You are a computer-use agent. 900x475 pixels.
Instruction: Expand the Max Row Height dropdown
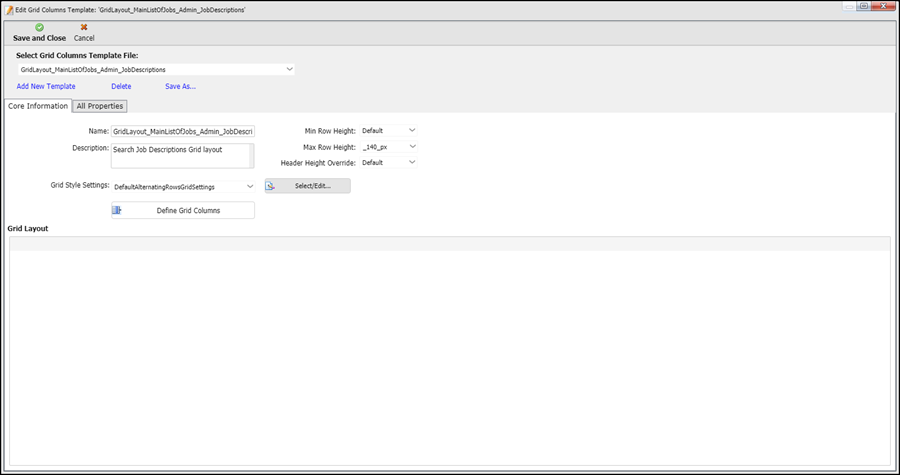(411, 146)
